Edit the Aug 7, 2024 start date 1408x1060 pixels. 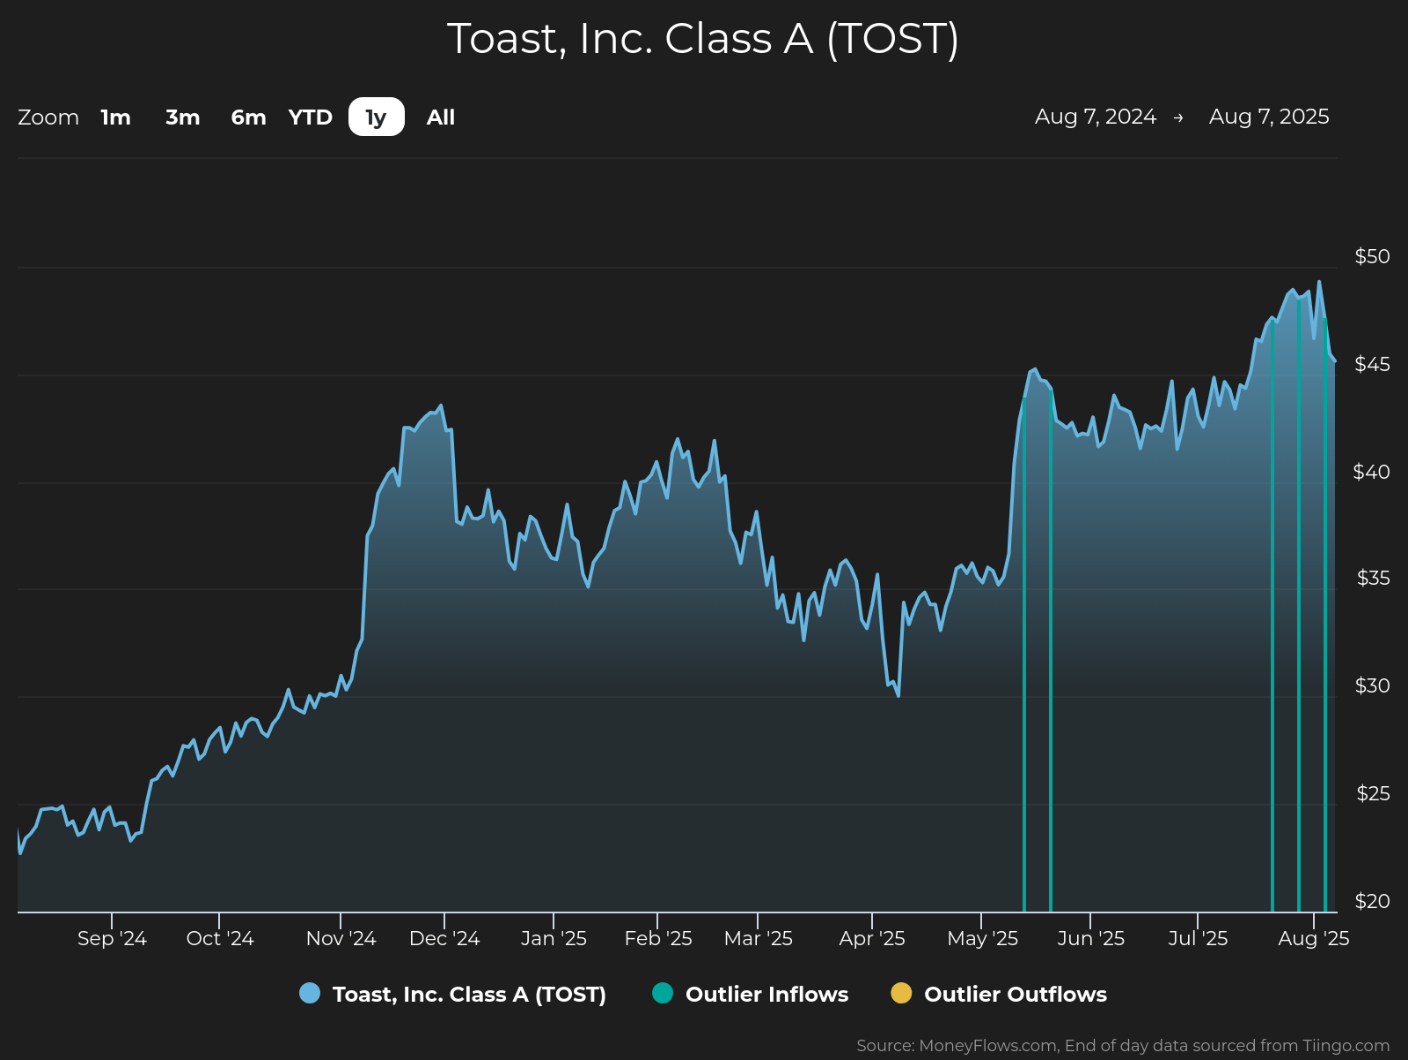point(1095,117)
